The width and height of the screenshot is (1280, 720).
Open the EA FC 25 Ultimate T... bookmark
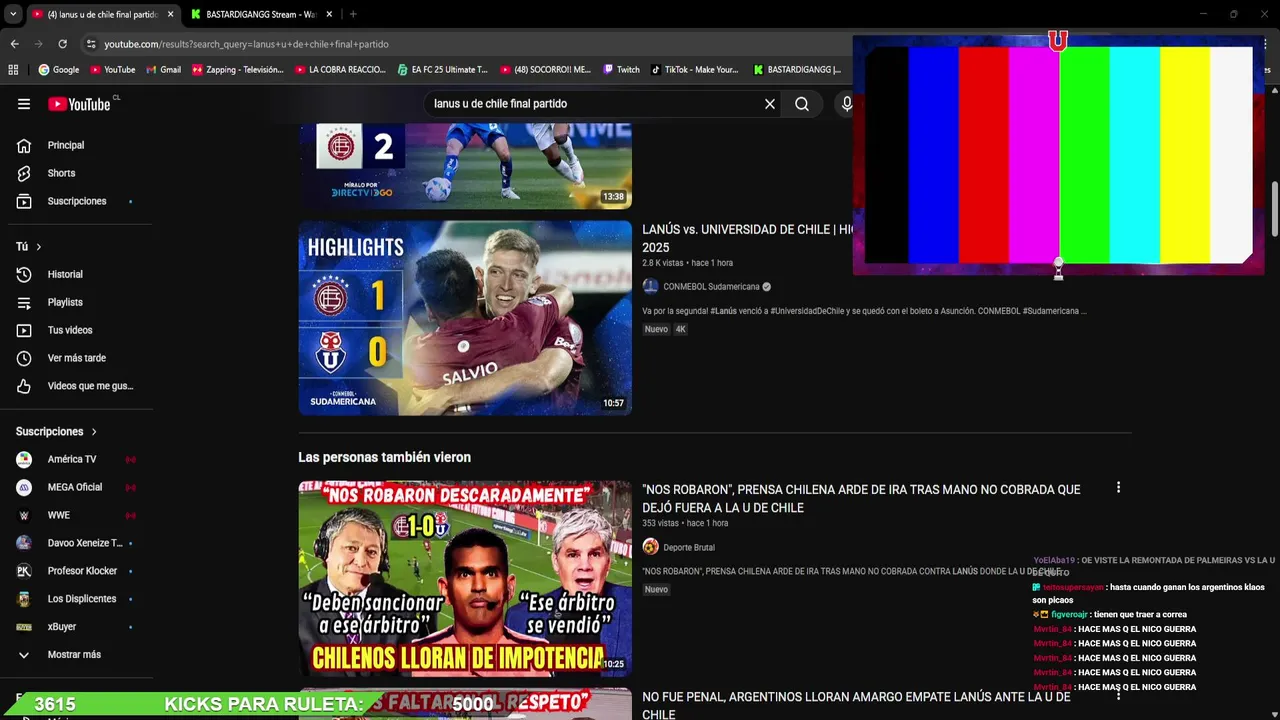click(x=442, y=70)
